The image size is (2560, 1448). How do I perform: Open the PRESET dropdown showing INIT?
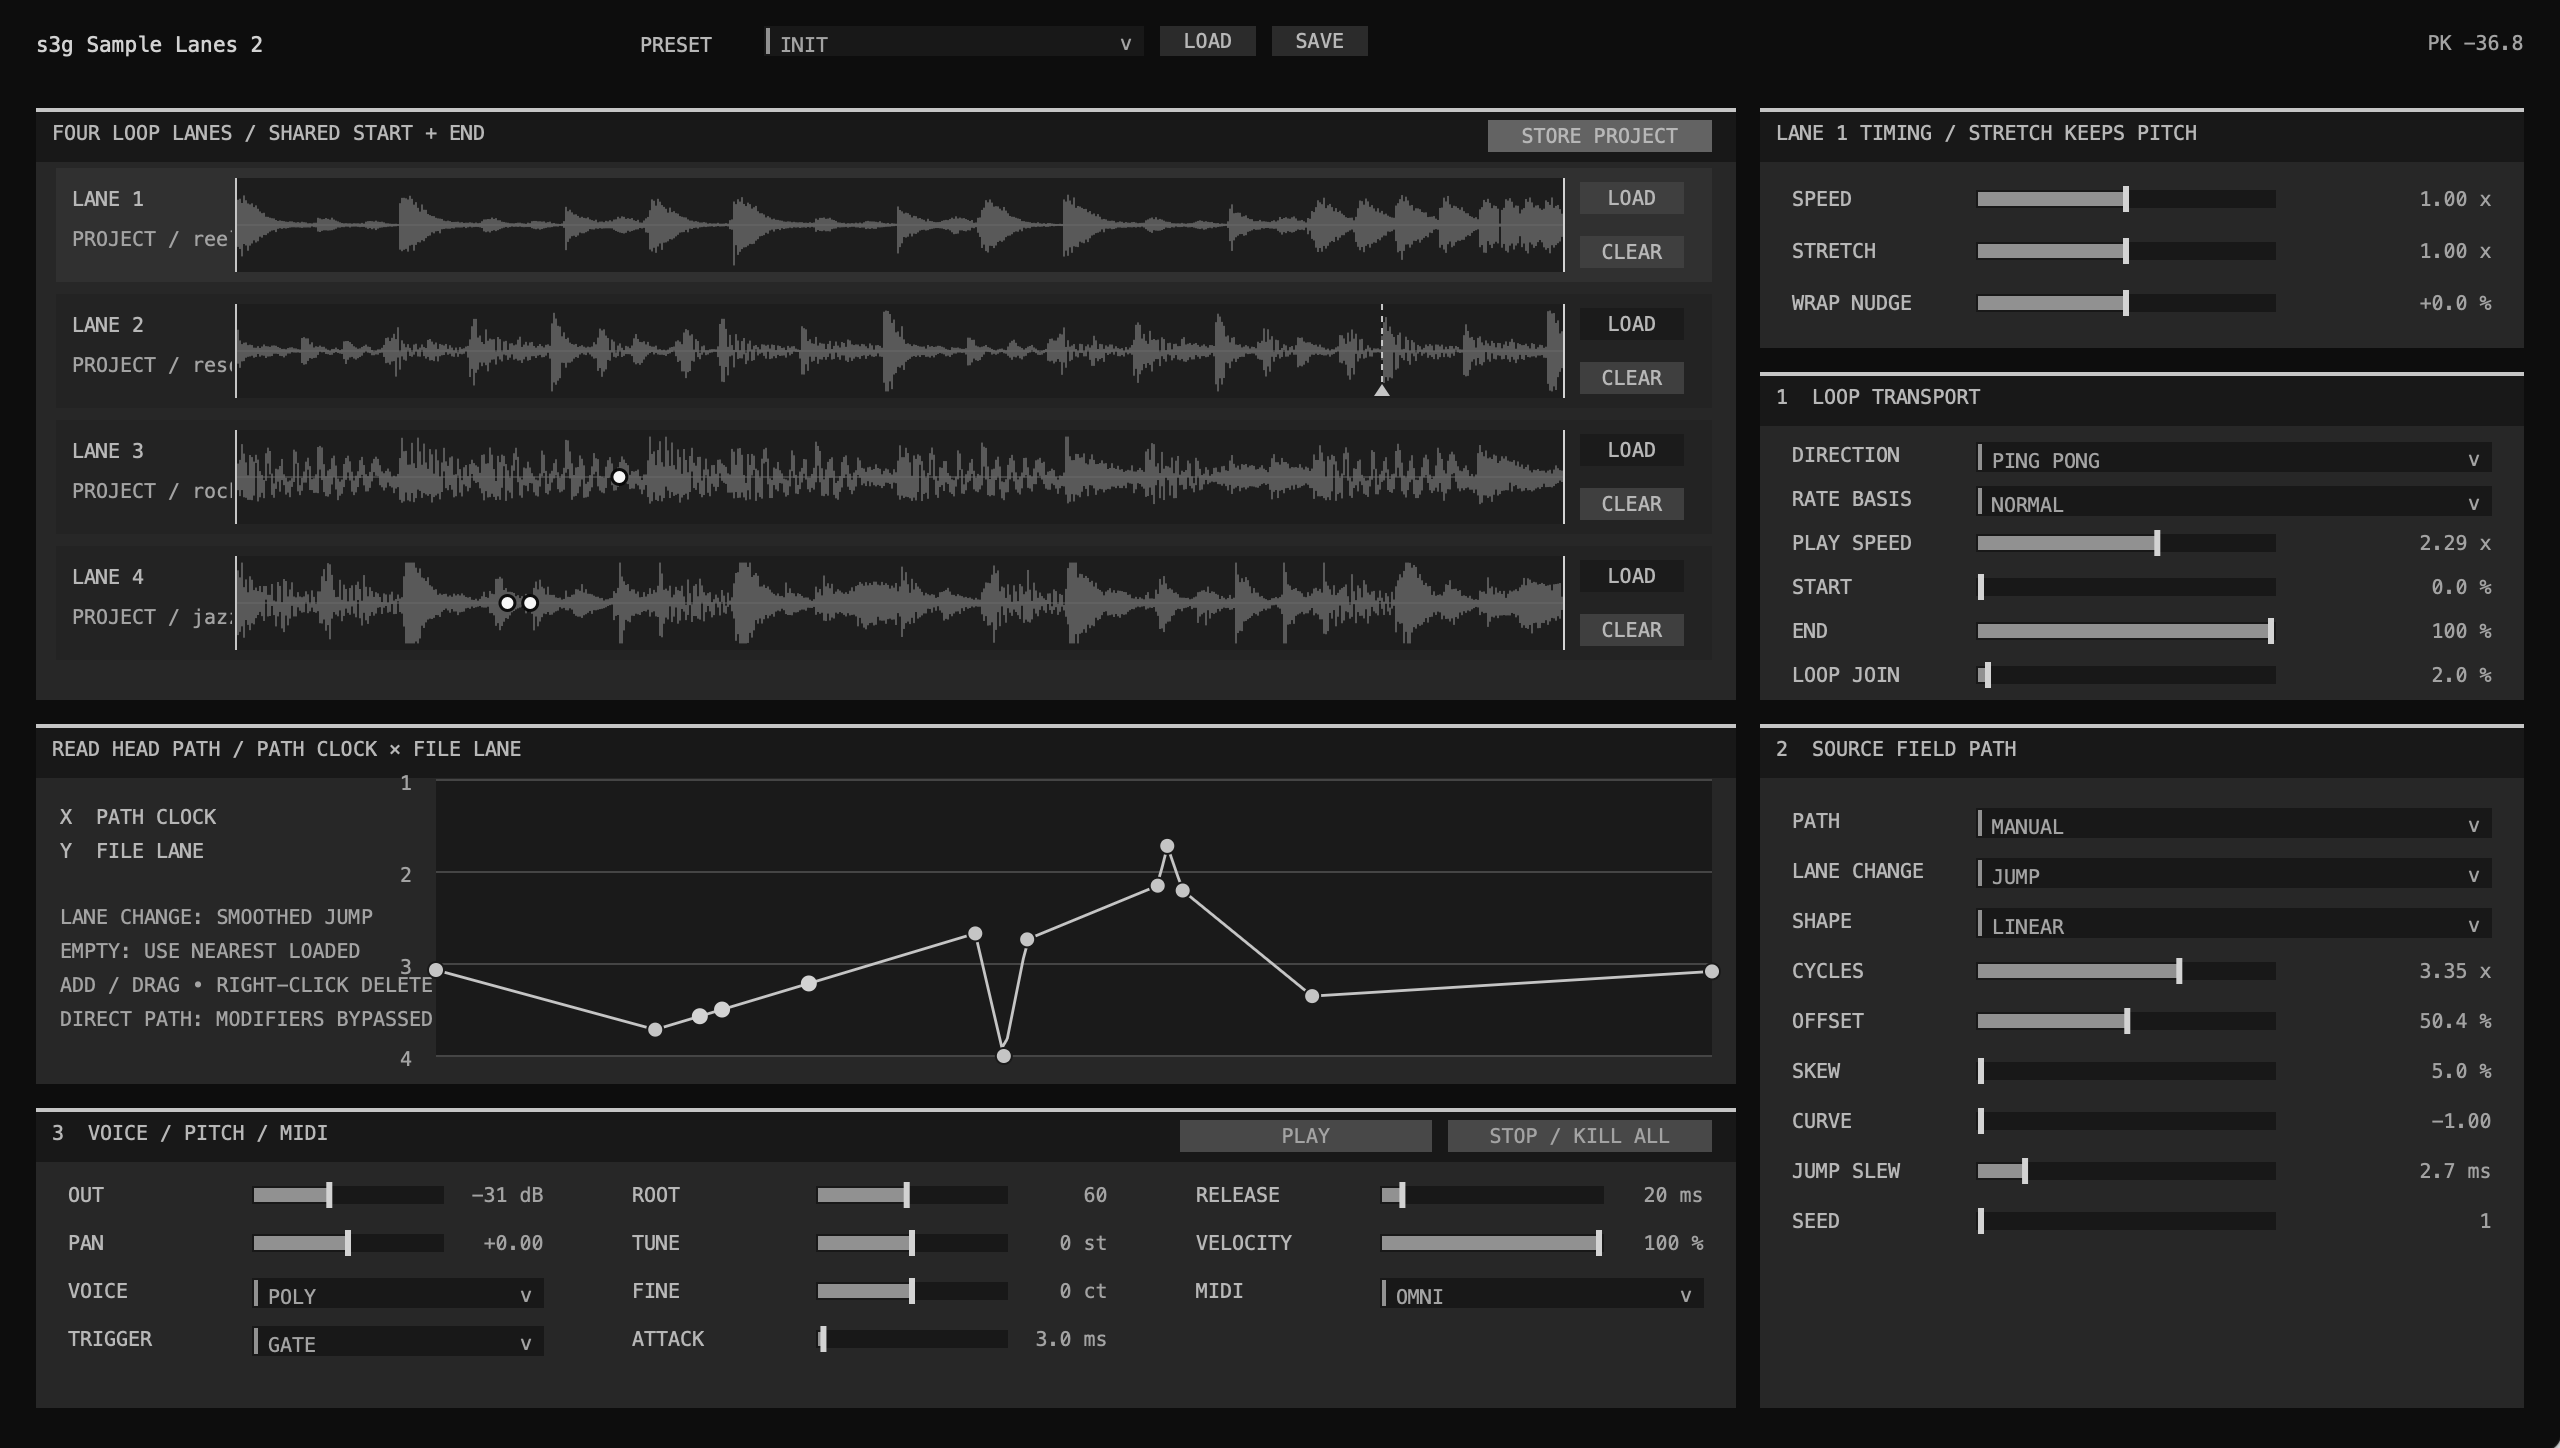pyautogui.click(x=954, y=42)
